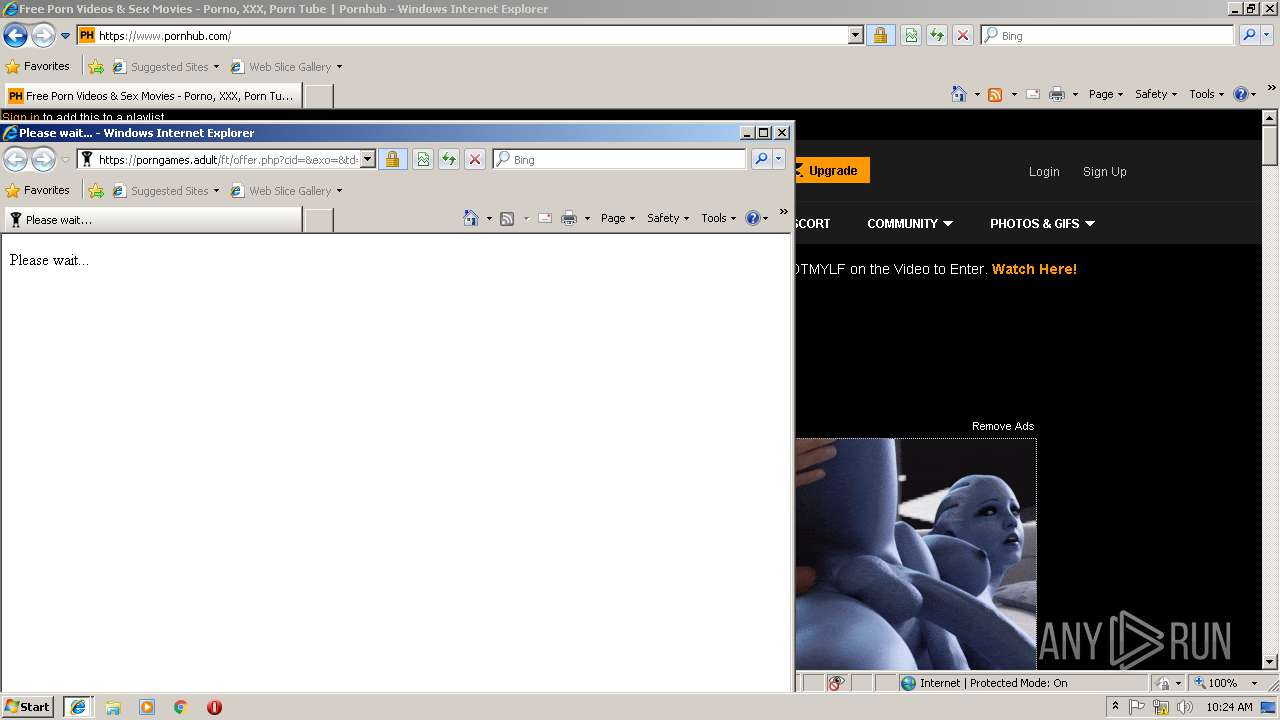Click Help icon in main window command bar

click(x=1241, y=94)
